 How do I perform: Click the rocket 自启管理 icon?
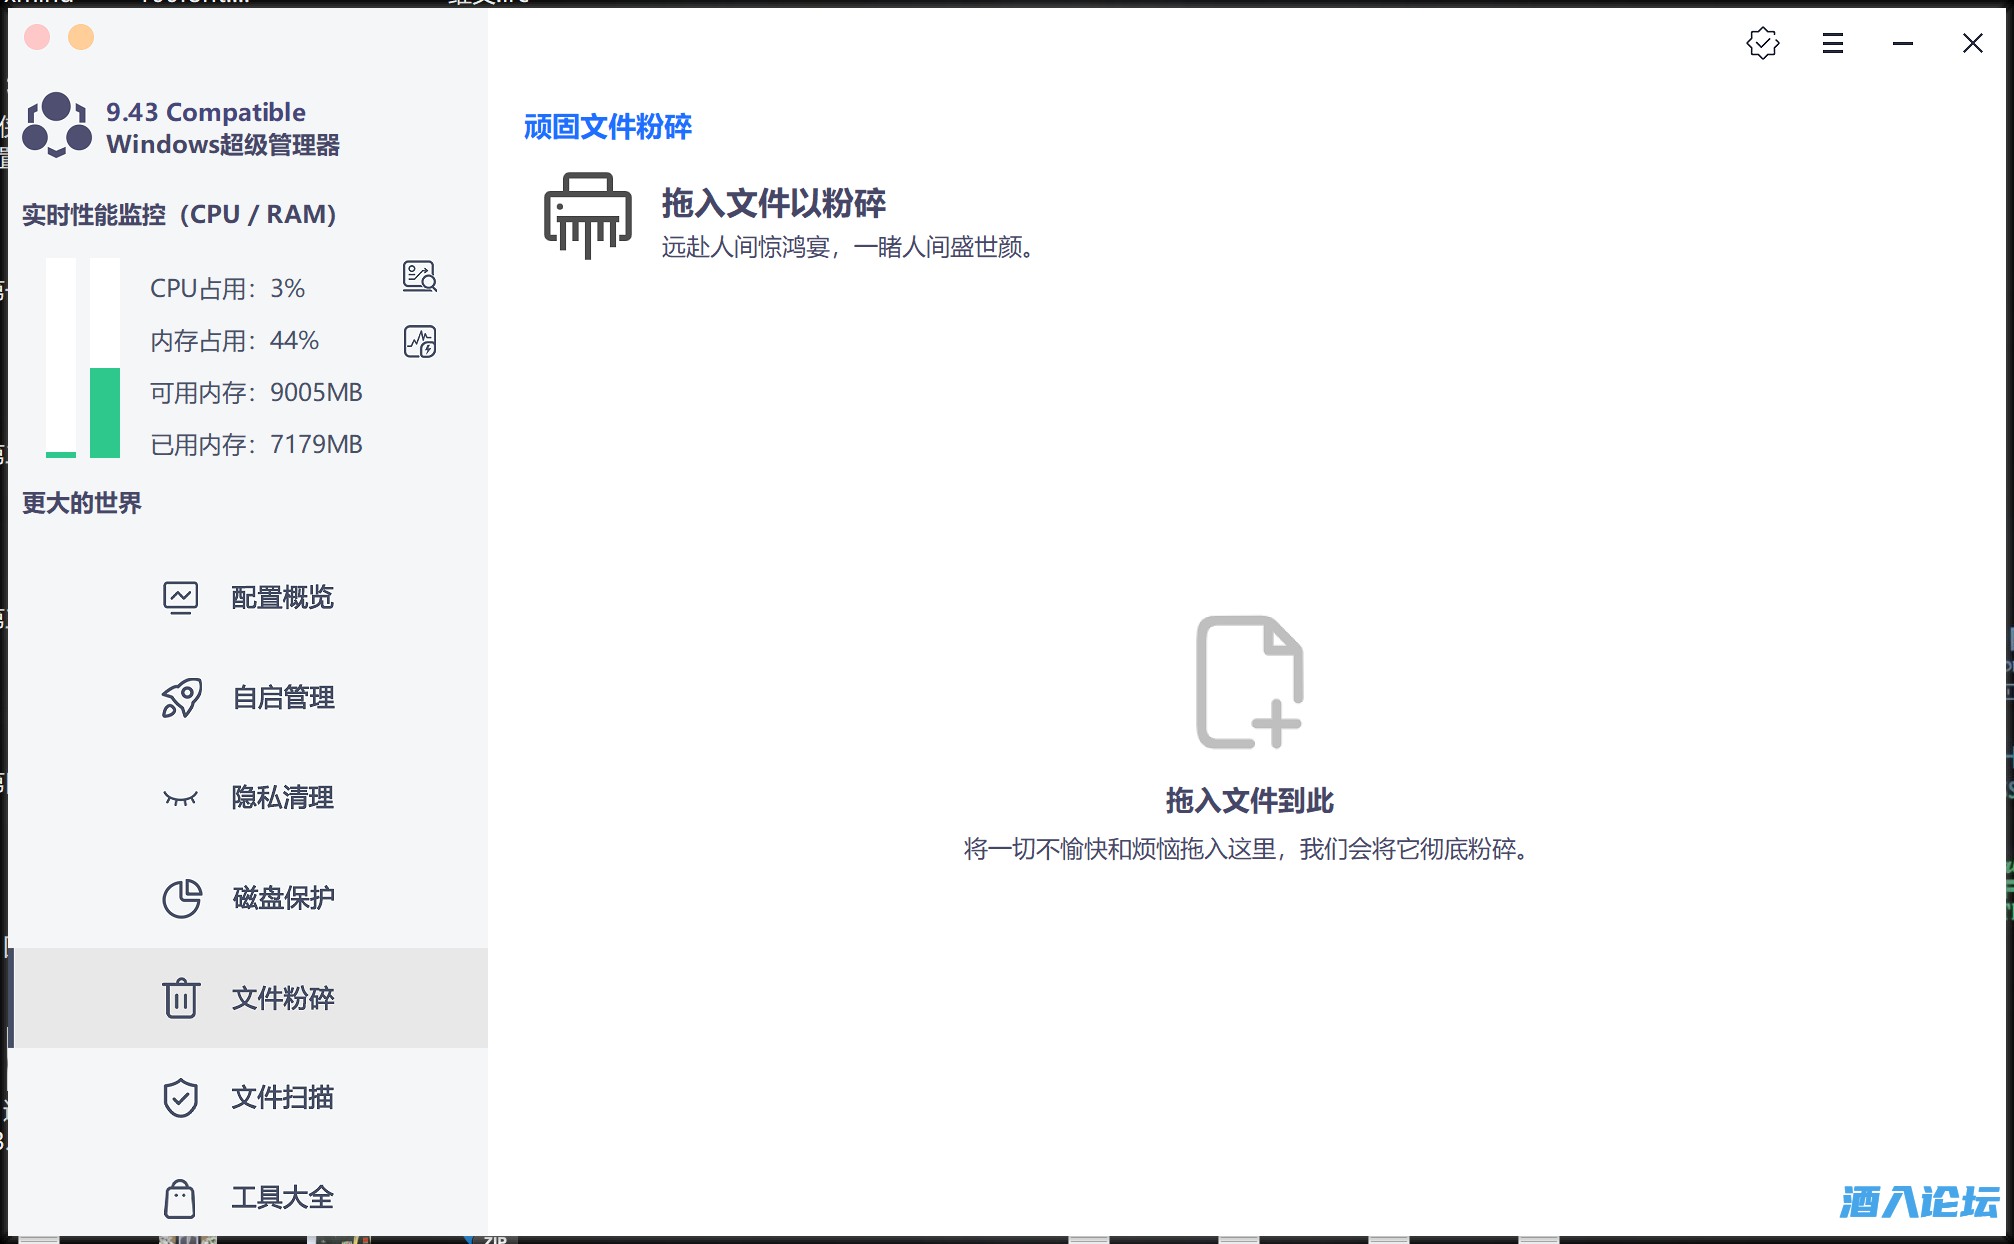coord(181,698)
